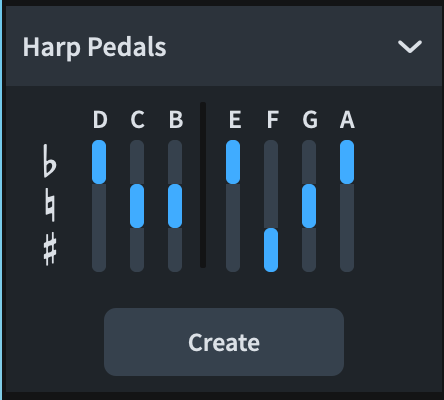
Task: Click the Create button
Action: 224,342
